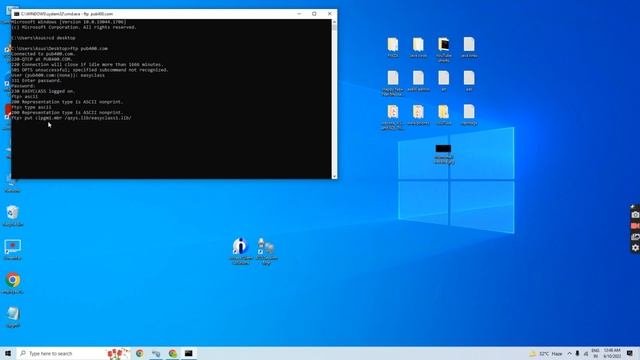Viewport: 640px width, 360px height.
Task: Click the tulip search highlights icon
Action: [117, 353]
